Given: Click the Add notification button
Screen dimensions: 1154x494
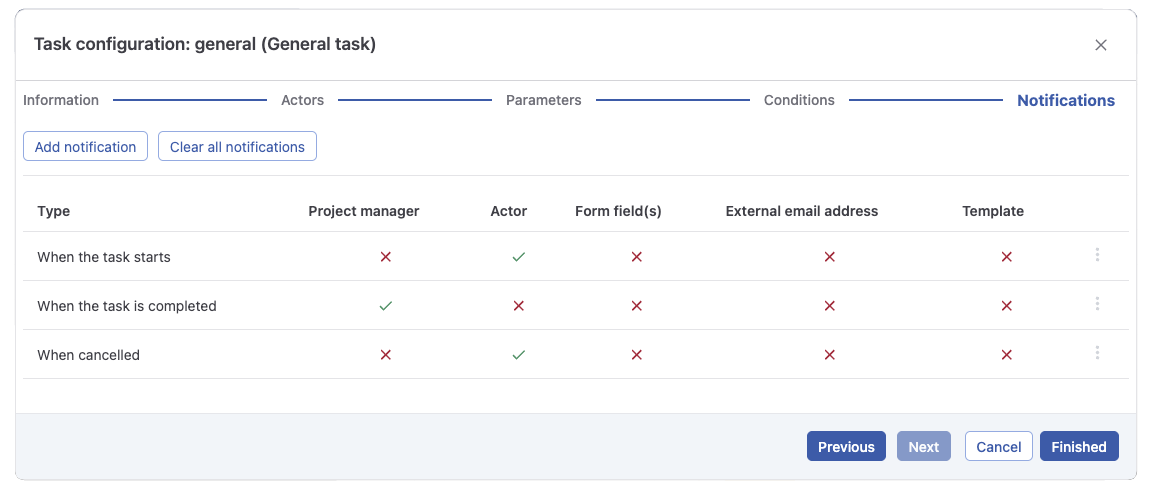Looking at the screenshot, I should [85, 147].
